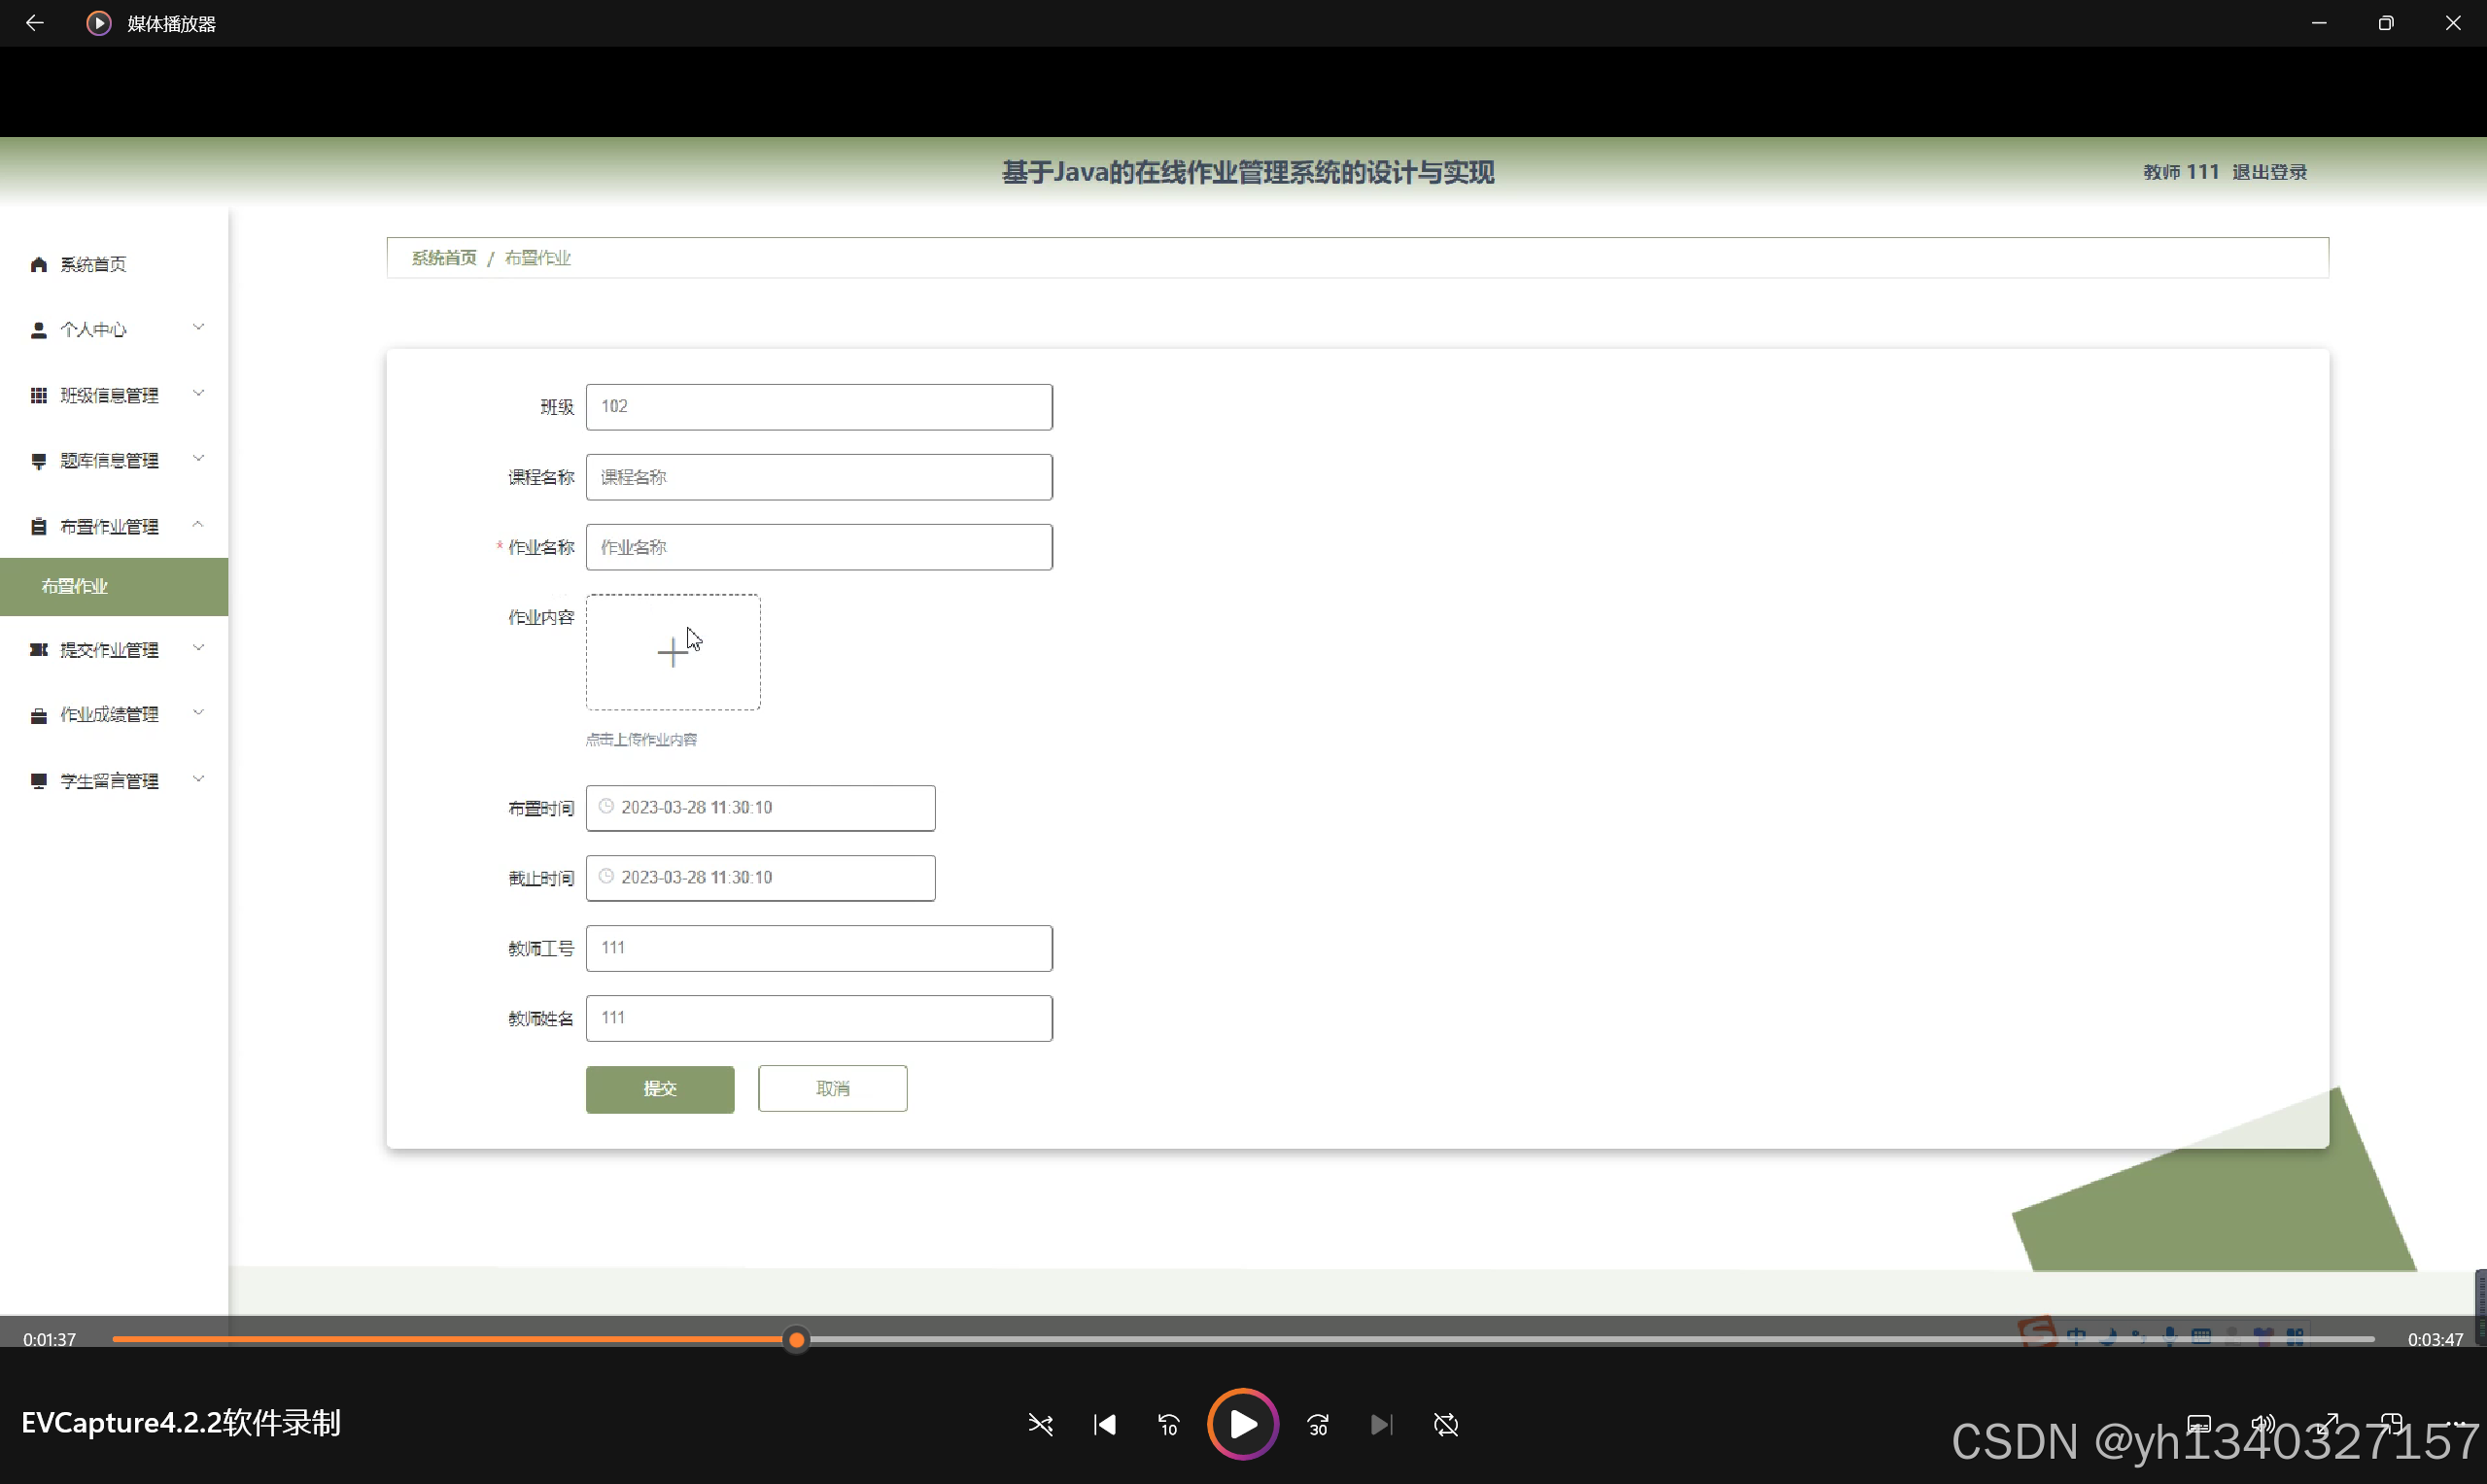The image size is (2487, 1484).
Task: Toggle the repeat loop icon
Action: (1446, 1424)
